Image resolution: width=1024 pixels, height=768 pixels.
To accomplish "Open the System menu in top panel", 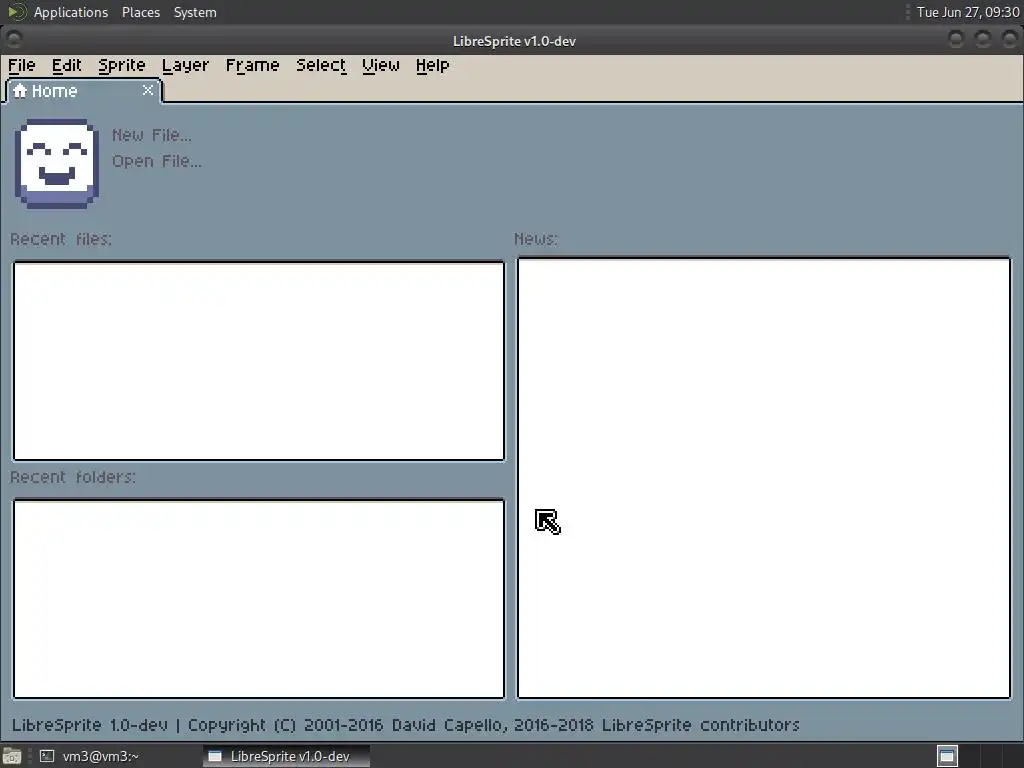I will 195,12.
